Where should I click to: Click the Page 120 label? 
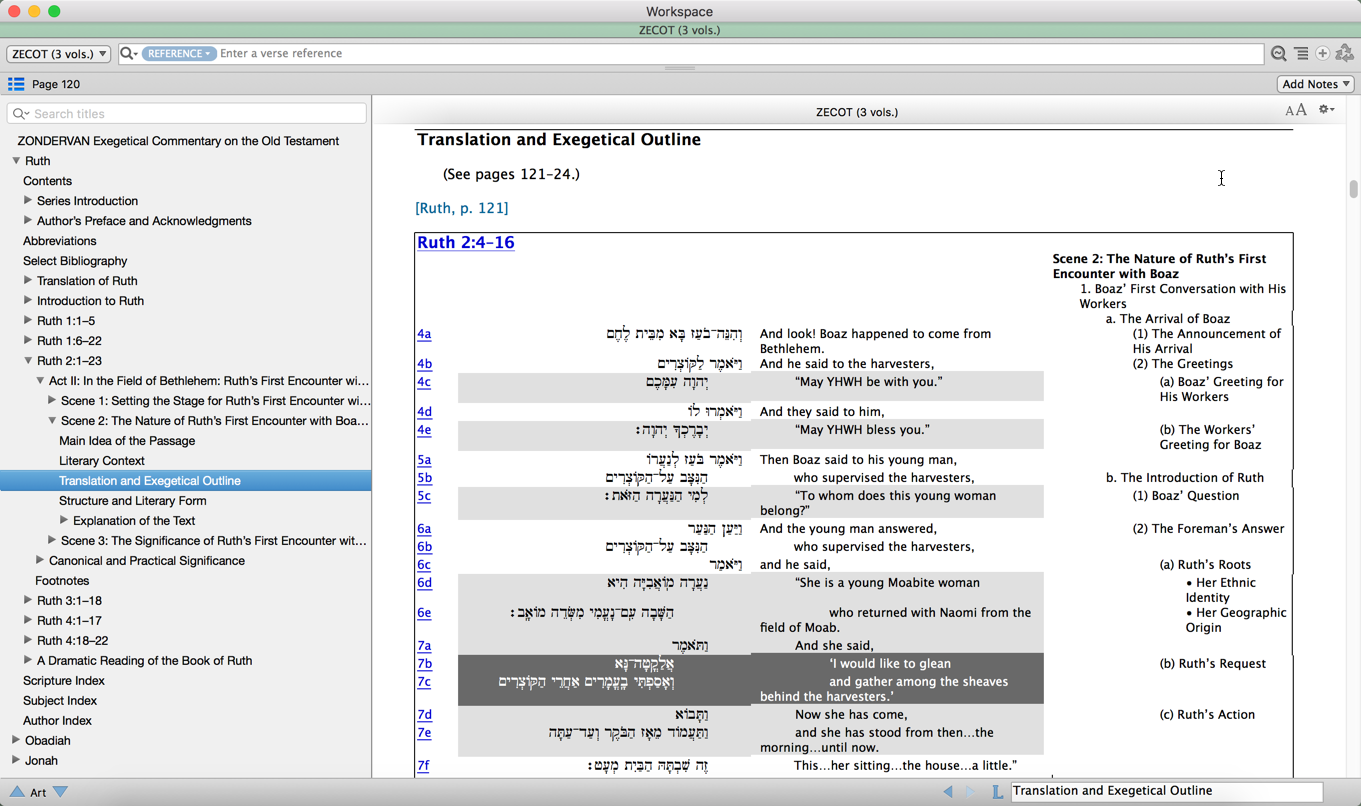tap(56, 84)
